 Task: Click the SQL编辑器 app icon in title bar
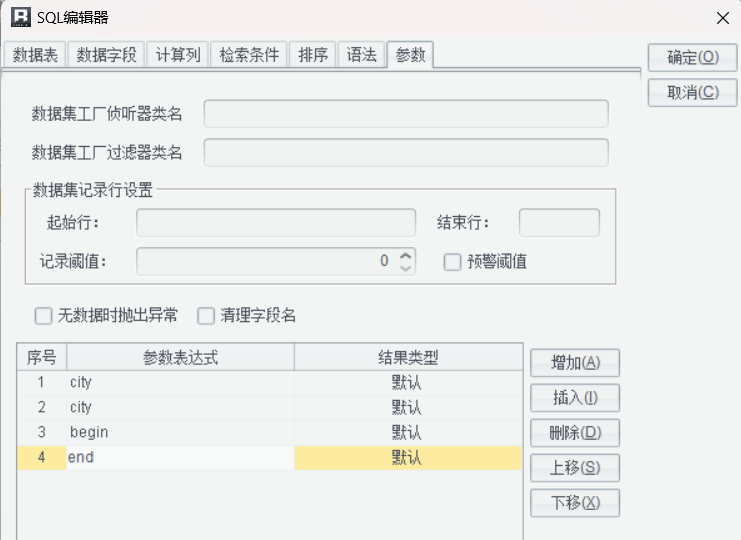point(19,16)
